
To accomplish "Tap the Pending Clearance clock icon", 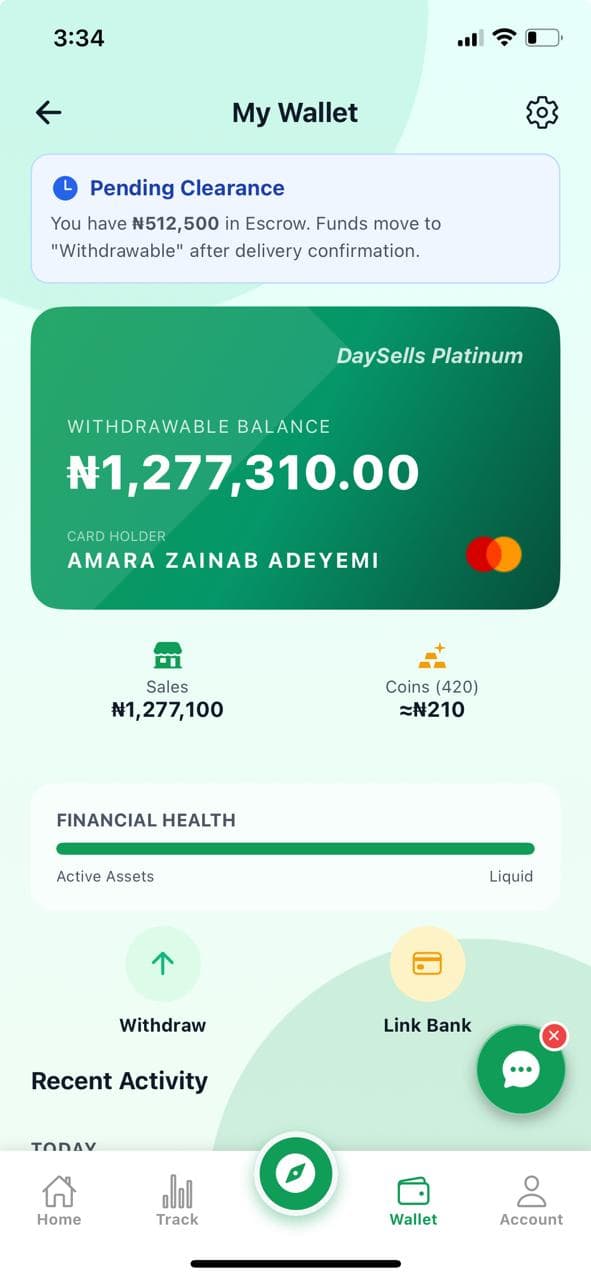I will [65, 188].
